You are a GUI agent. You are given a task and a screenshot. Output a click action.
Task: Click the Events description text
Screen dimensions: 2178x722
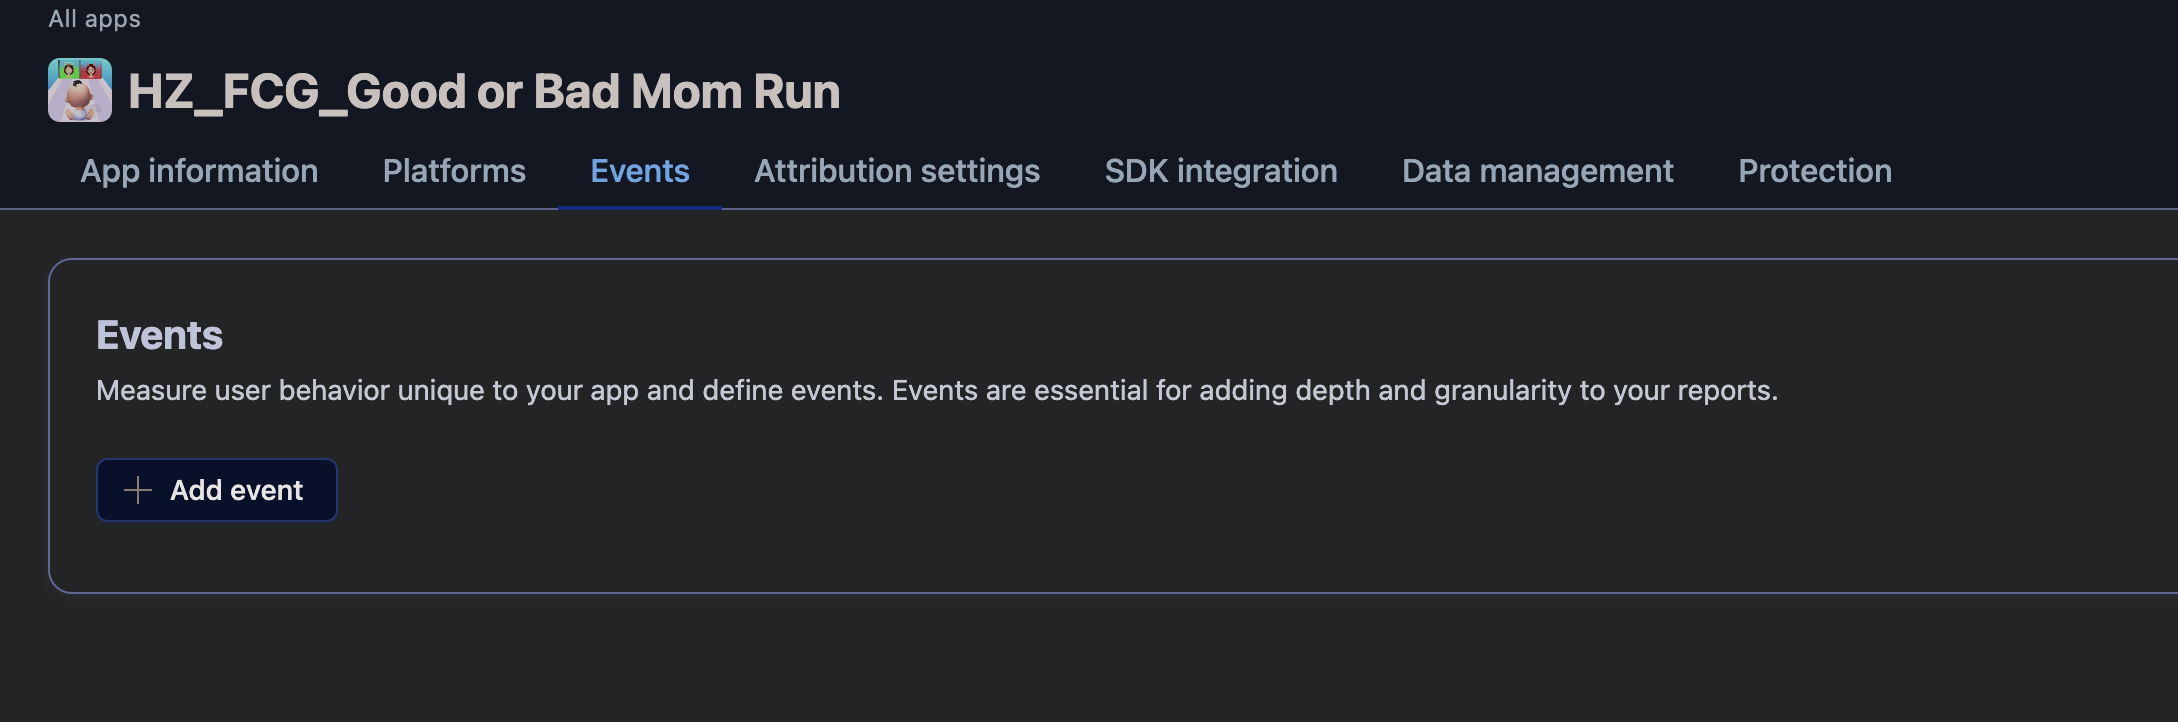pos(936,390)
